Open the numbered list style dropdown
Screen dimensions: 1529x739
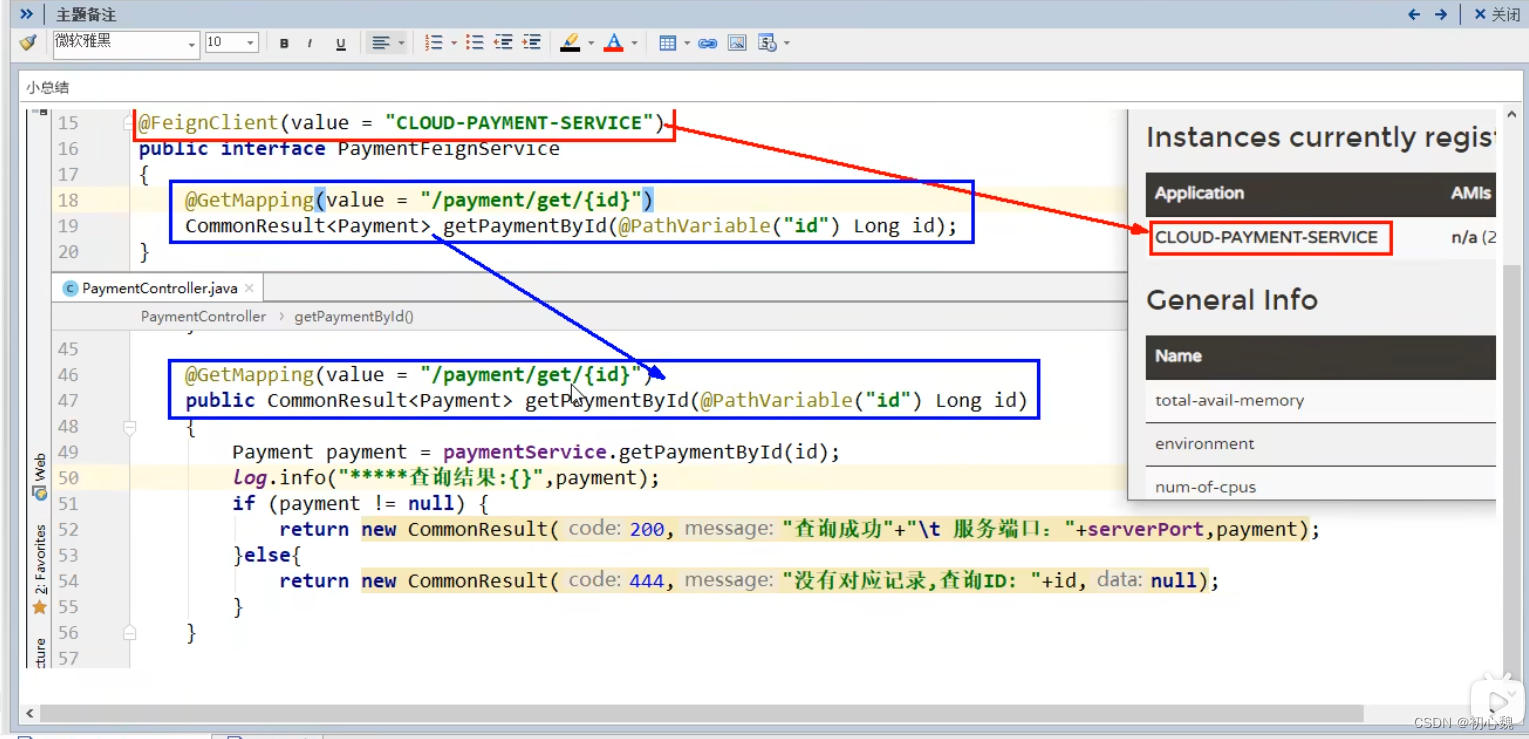pyautogui.click(x=454, y=43)
